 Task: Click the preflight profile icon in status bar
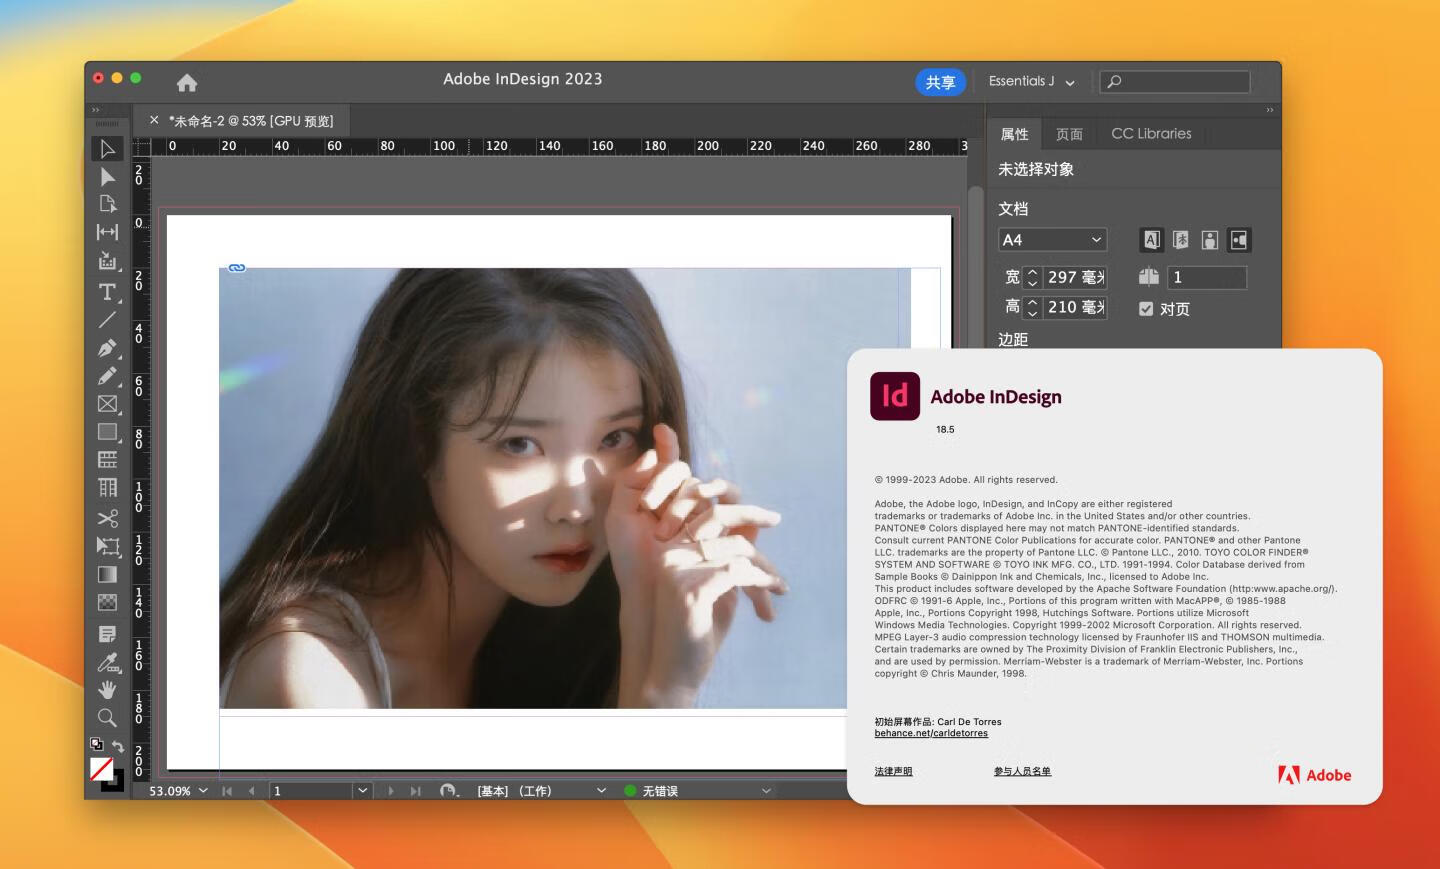click(449, 791)
